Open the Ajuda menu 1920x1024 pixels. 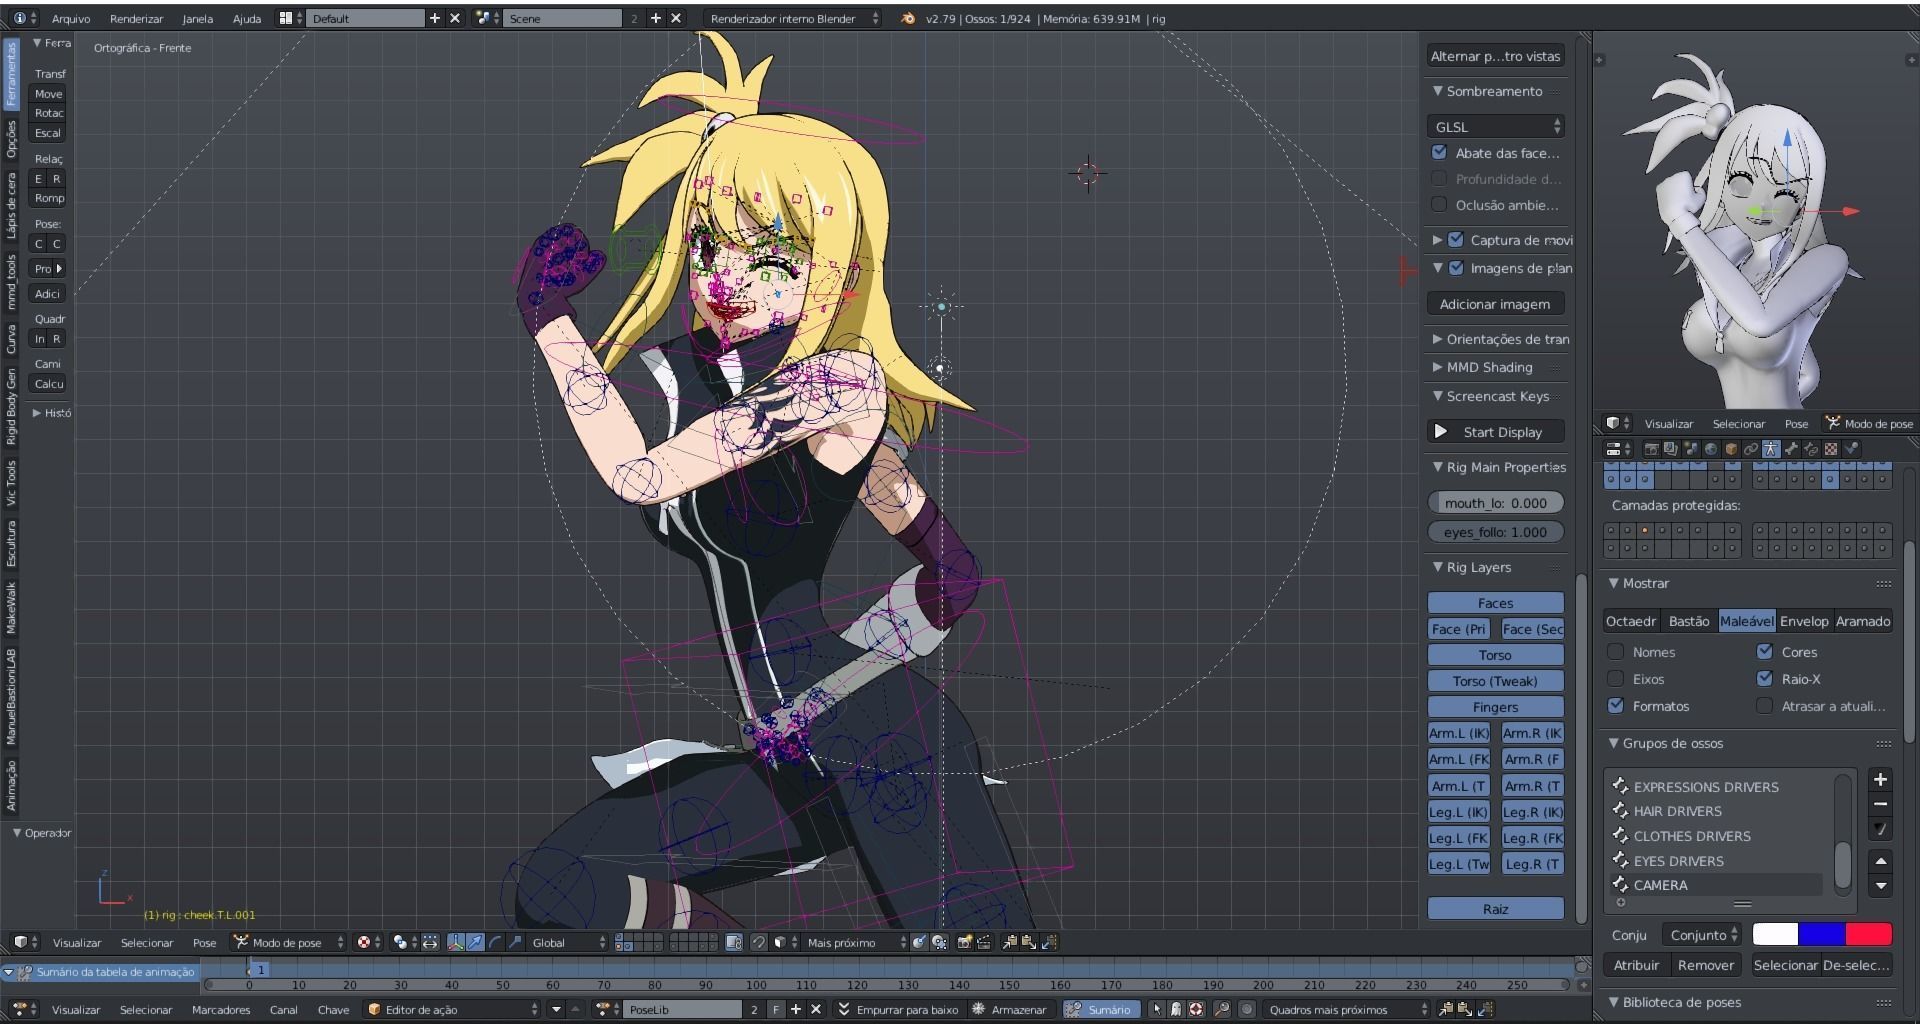click(x=246, y=18)
